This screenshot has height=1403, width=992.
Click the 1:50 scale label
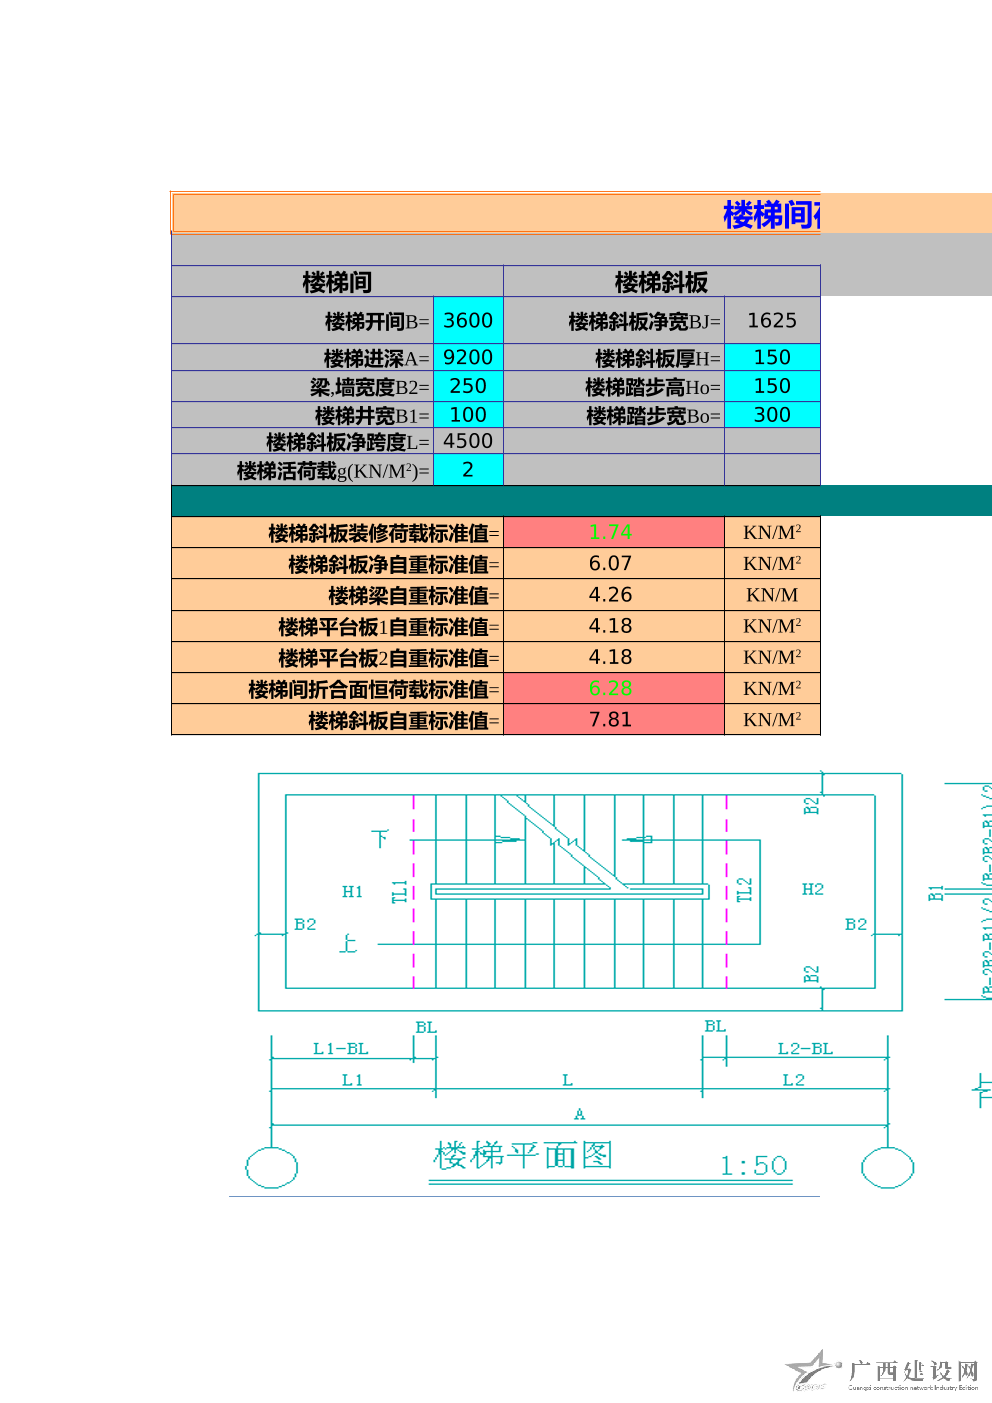[754, 1166]
